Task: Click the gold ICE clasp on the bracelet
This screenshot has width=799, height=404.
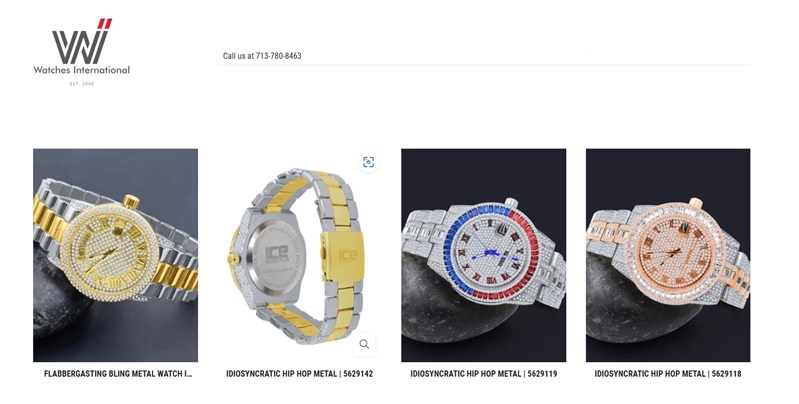Action: [343, 256]
